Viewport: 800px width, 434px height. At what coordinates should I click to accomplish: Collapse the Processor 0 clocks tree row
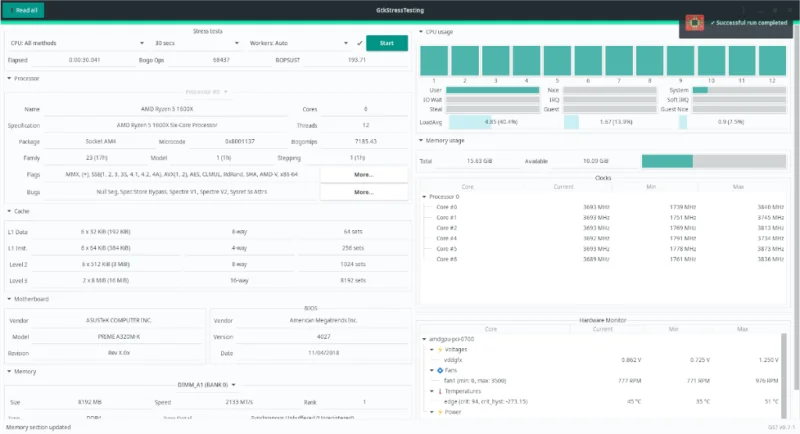click(x=424, y=197)
